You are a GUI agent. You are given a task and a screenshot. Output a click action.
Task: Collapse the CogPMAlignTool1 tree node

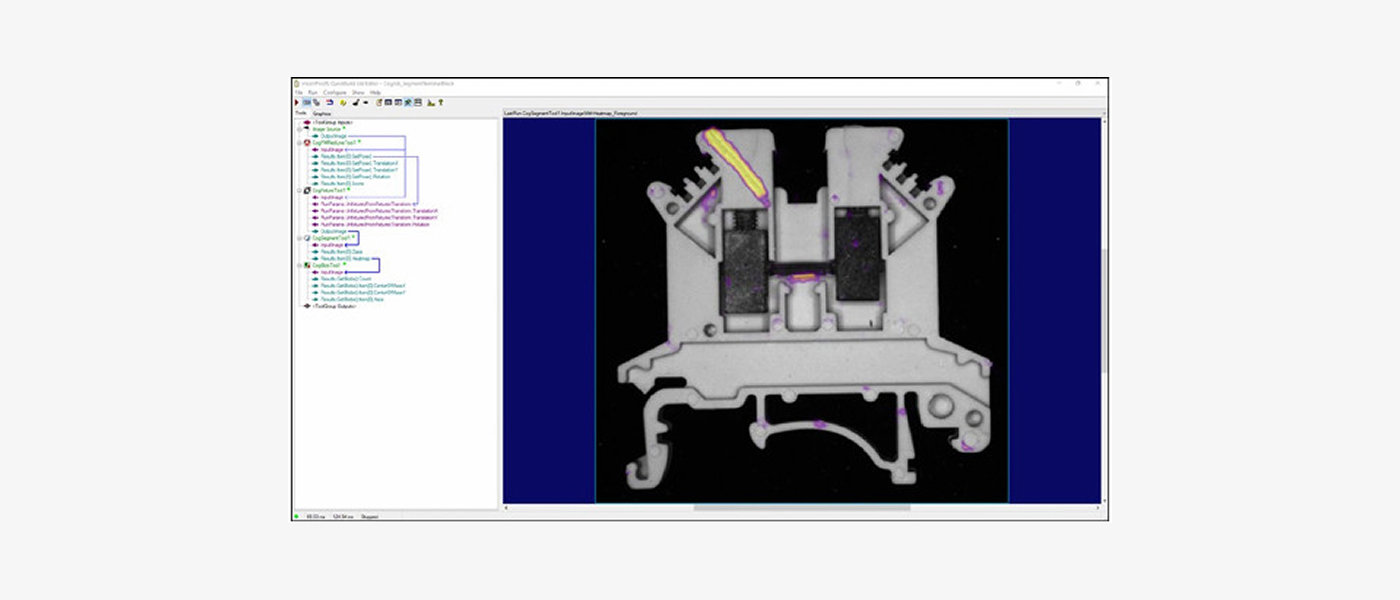pos(298,142)
